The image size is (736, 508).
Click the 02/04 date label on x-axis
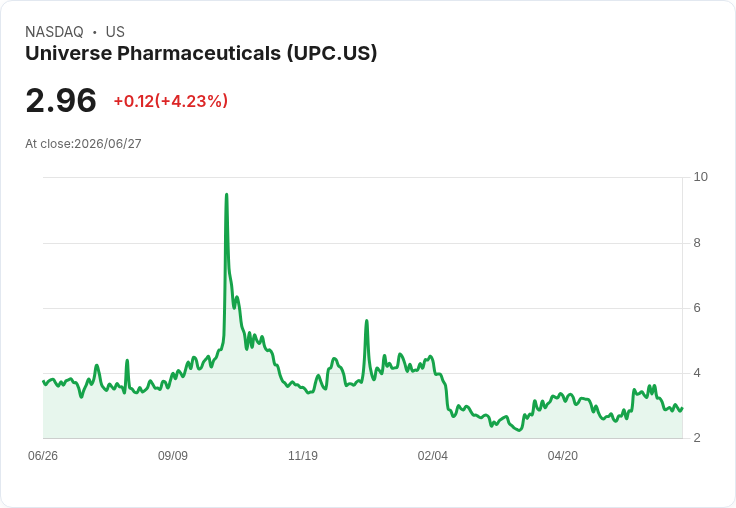pyautogui.click(x=433, y=455)
